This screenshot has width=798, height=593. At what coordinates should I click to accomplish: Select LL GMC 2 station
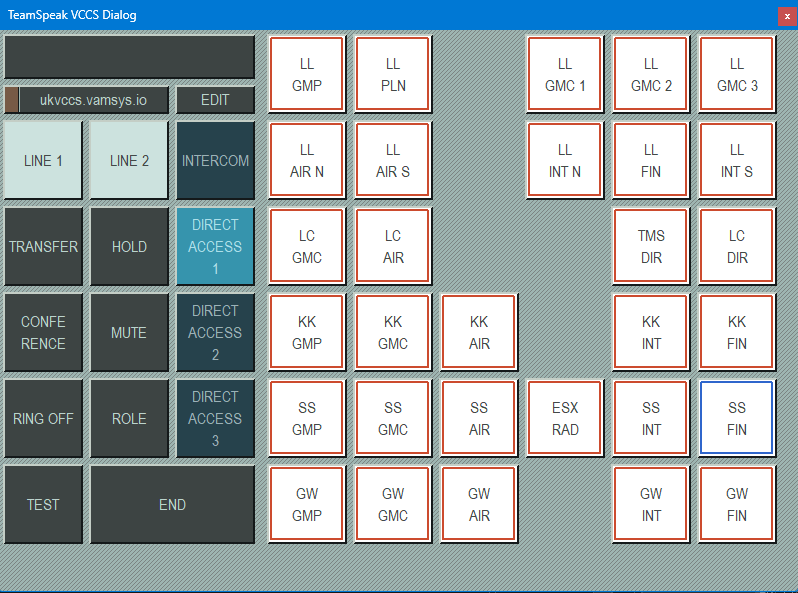pyautogui.click(x=651, y=75)
